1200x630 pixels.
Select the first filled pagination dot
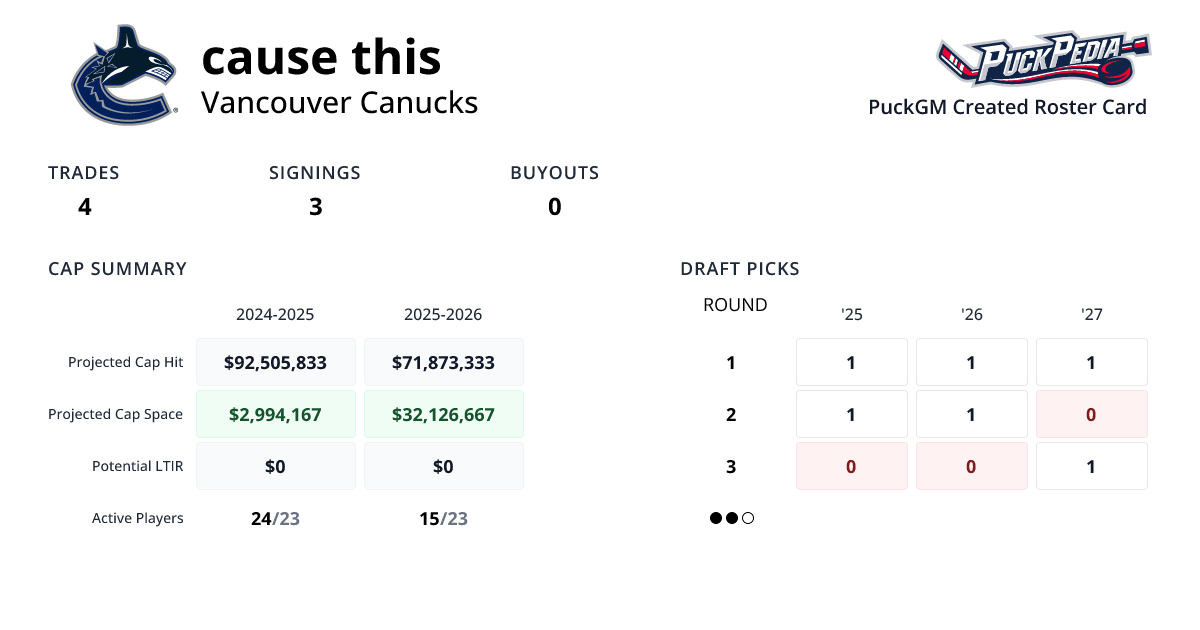click(x=716, y=518)
